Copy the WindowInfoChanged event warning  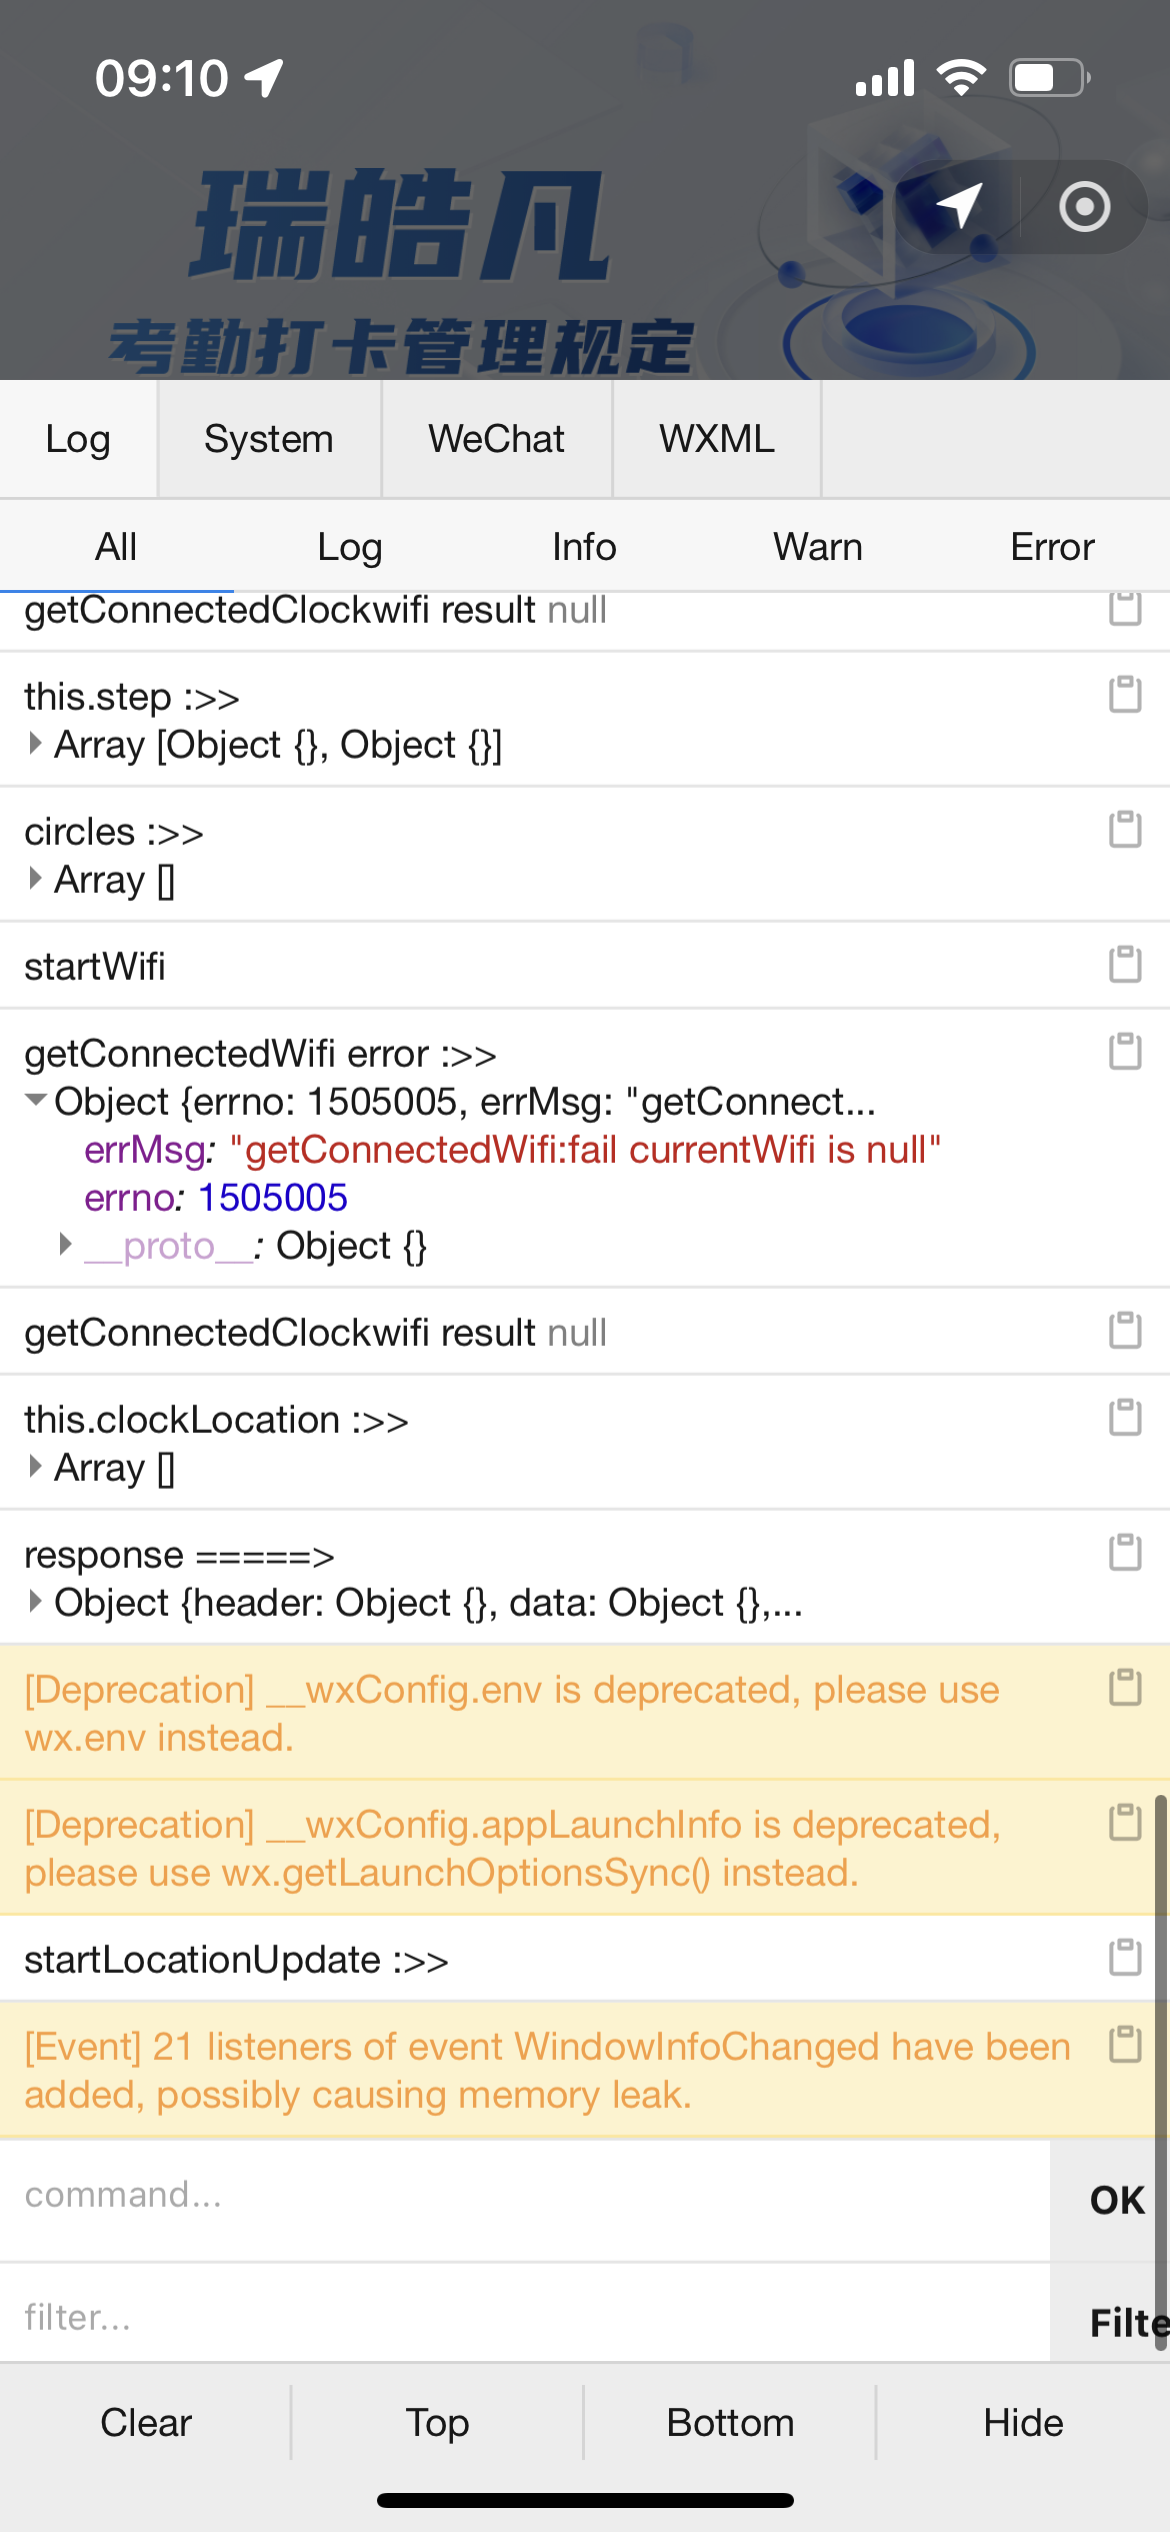click(x=1125, y=2045)
